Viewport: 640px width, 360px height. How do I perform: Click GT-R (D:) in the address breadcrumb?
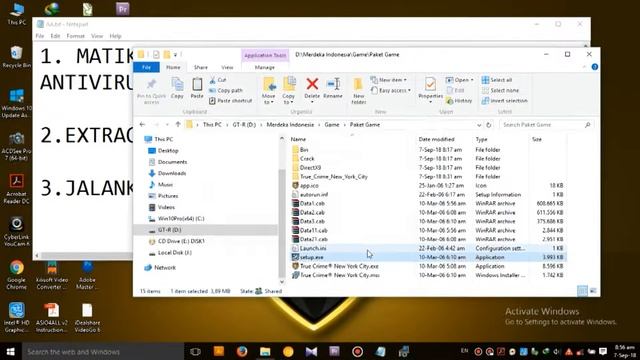click(x=244, y=125)
